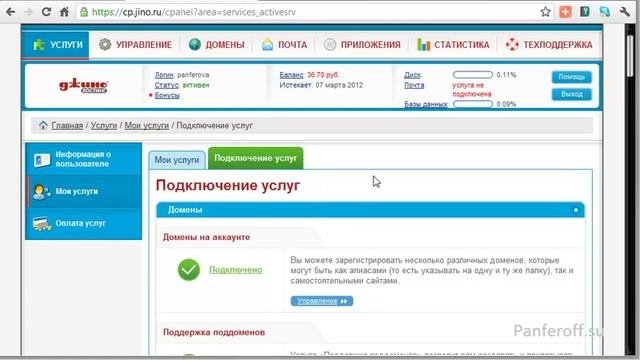
Task: Reload the page with refresh icon
Action: click(x=46, y=12)
